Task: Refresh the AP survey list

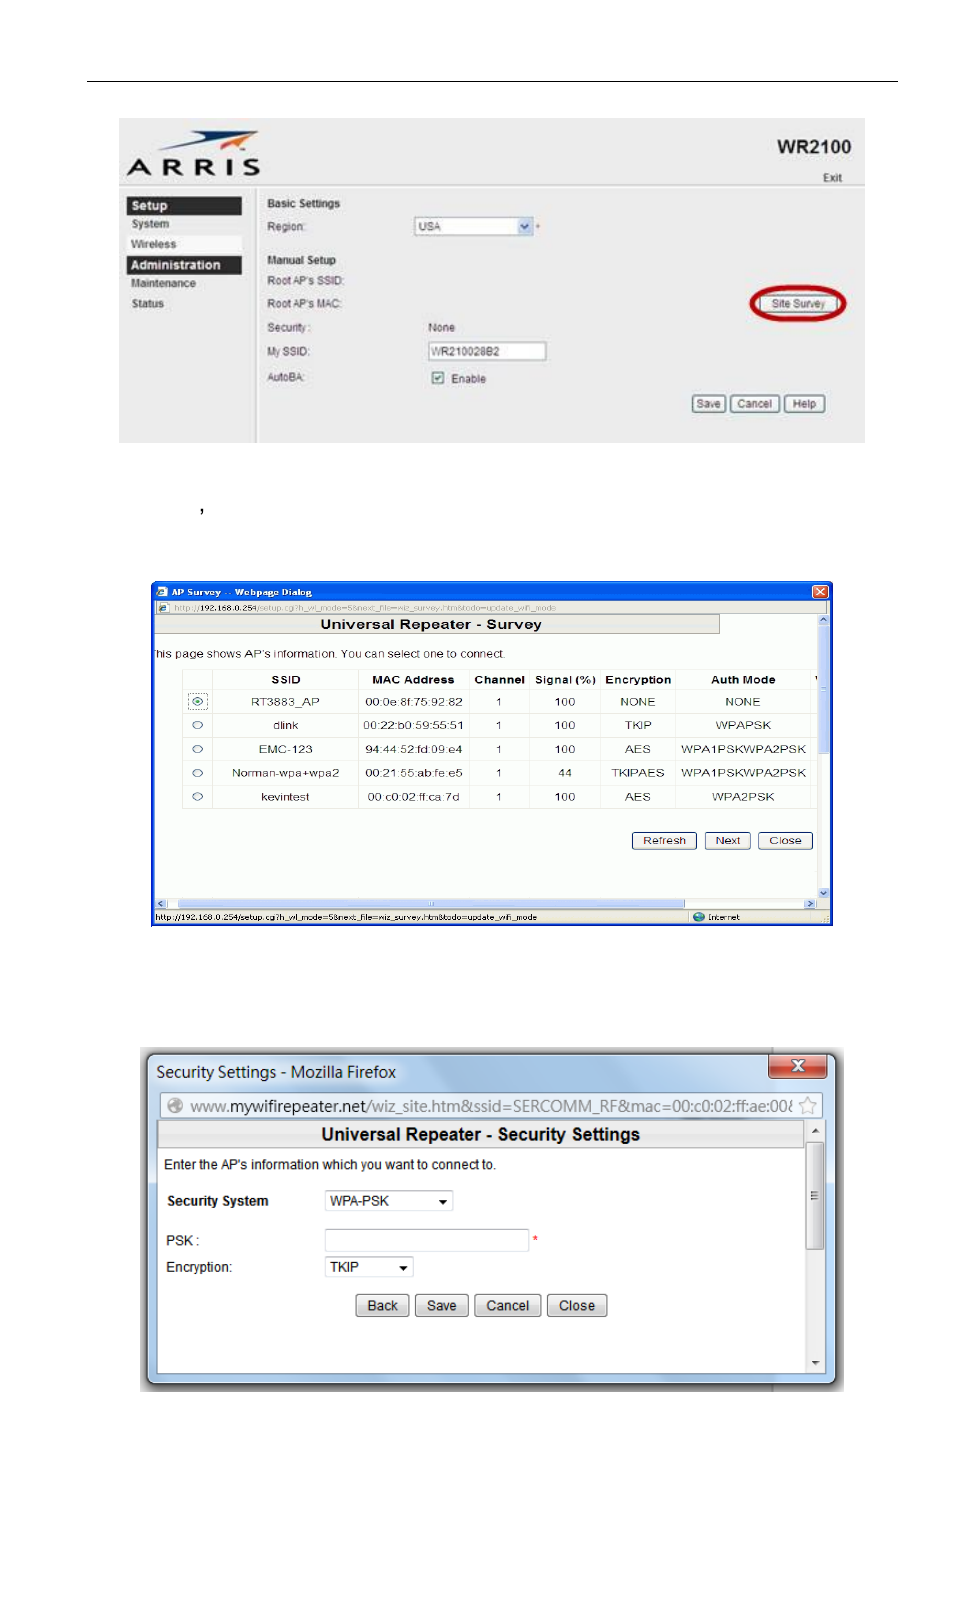Action: [664, 841]
